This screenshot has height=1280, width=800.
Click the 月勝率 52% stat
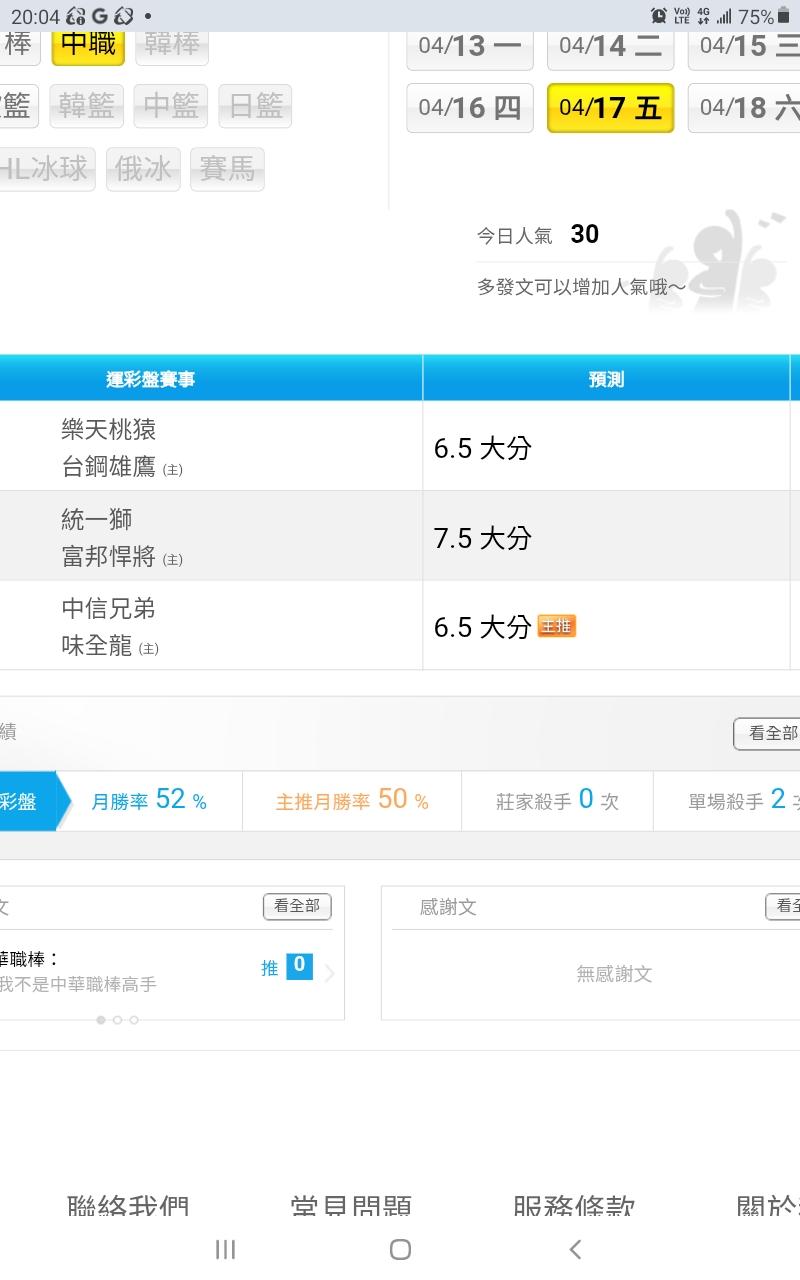[x=149, y=800]
